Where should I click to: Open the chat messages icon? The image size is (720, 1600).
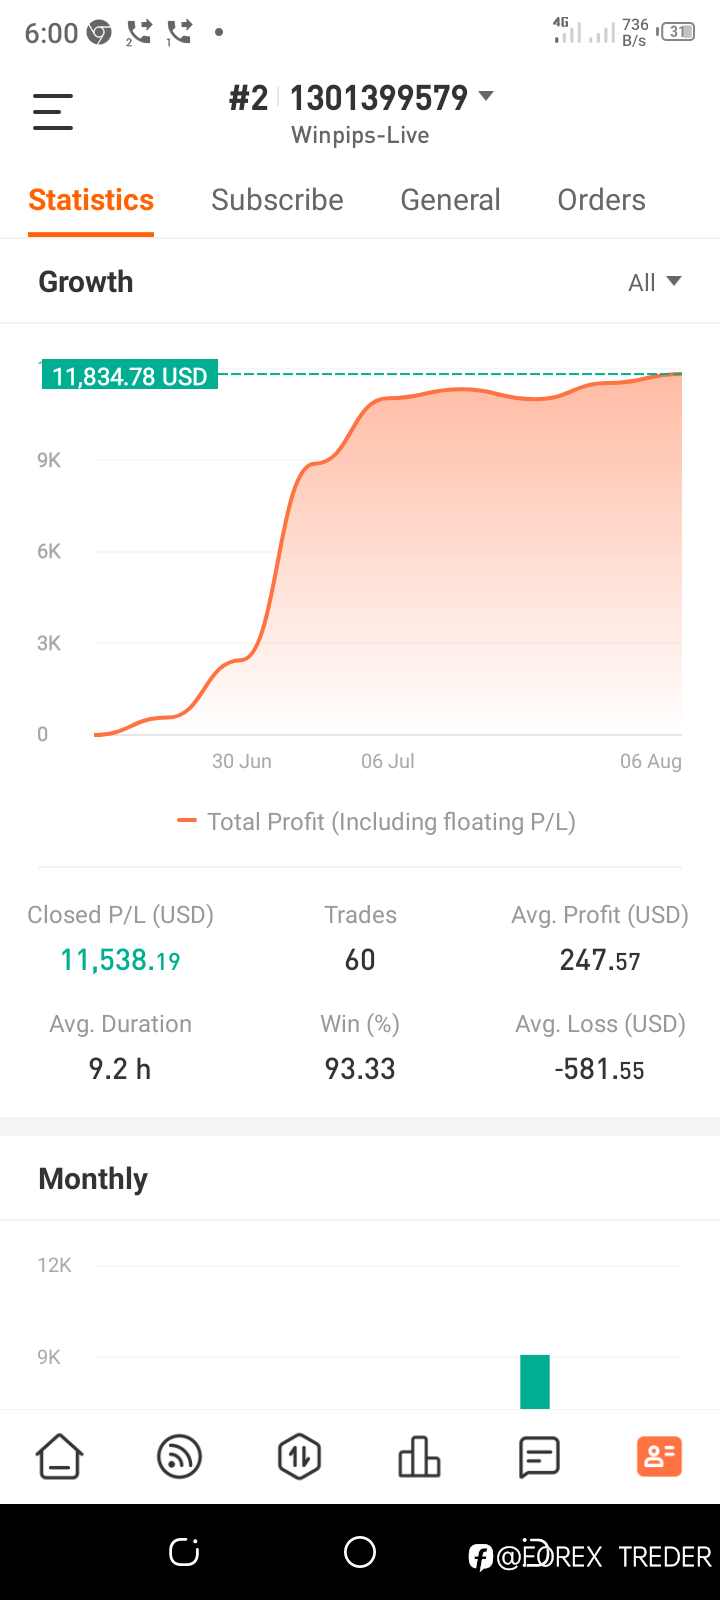539,1456
